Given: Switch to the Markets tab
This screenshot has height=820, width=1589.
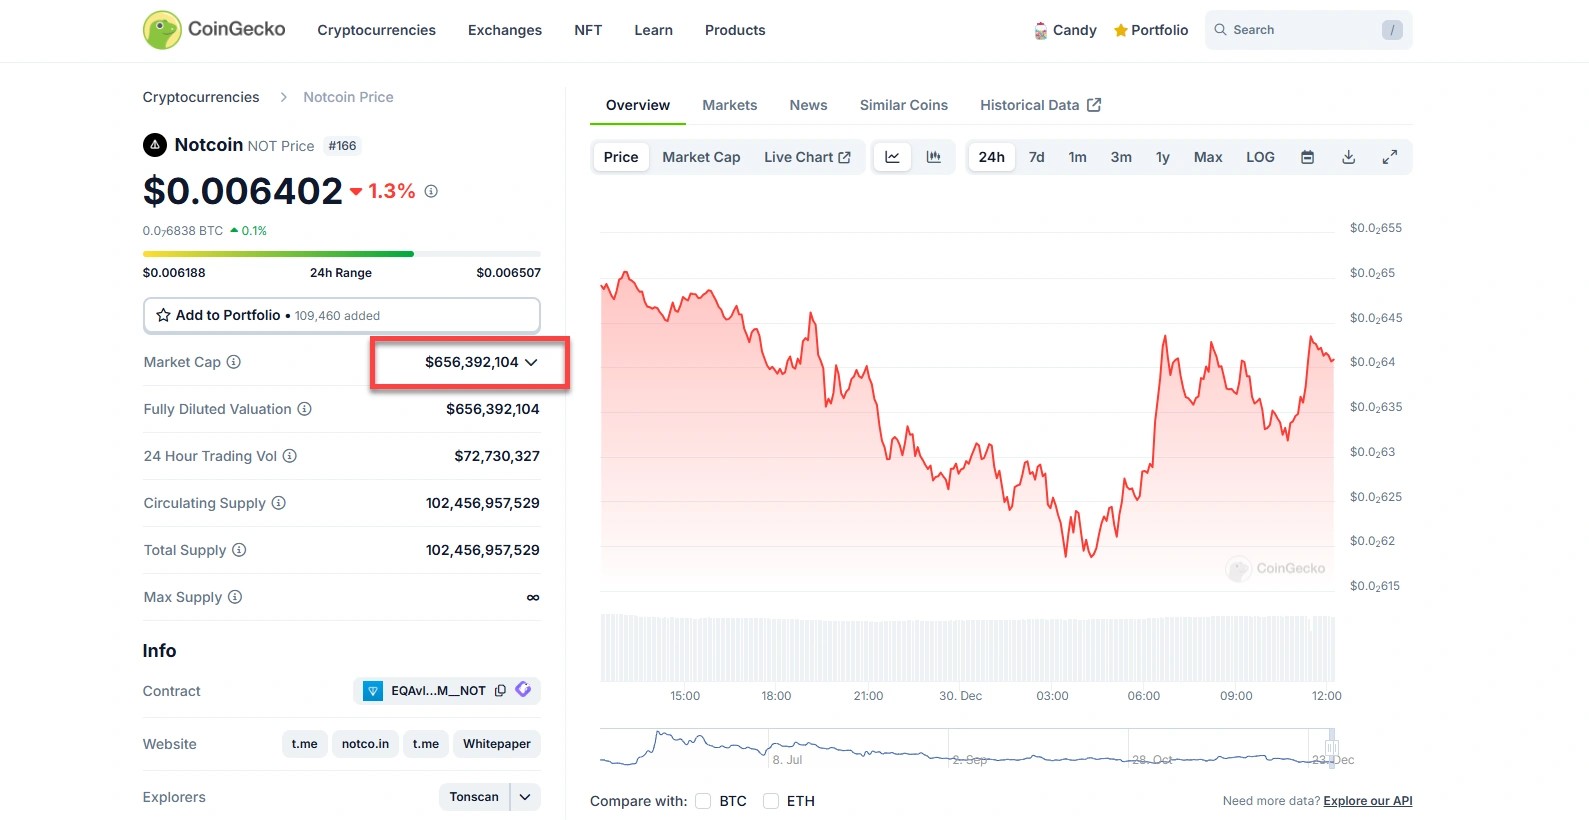Looking at the screenshot, I should tap(729, 105).
